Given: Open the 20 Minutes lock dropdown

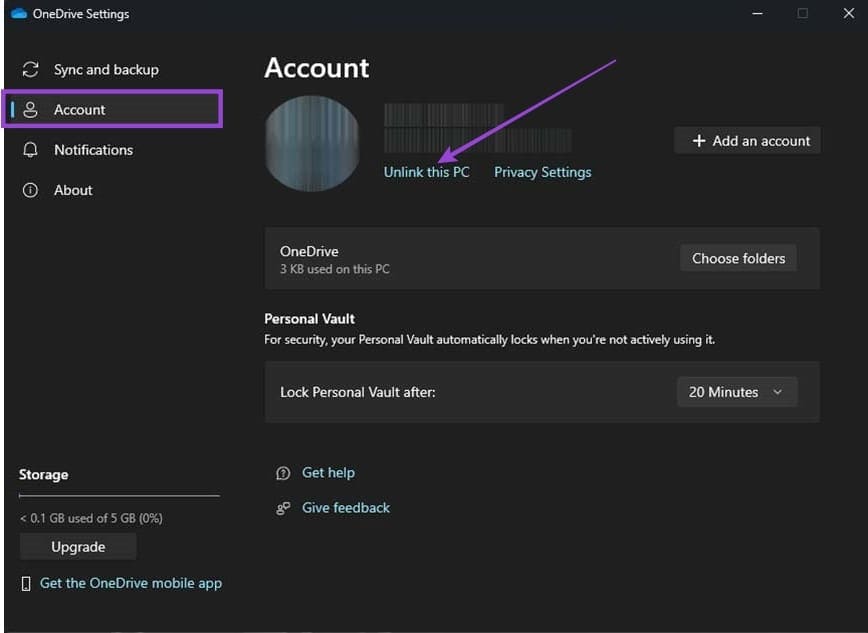Looking at the screenshot, I should 737,392.
